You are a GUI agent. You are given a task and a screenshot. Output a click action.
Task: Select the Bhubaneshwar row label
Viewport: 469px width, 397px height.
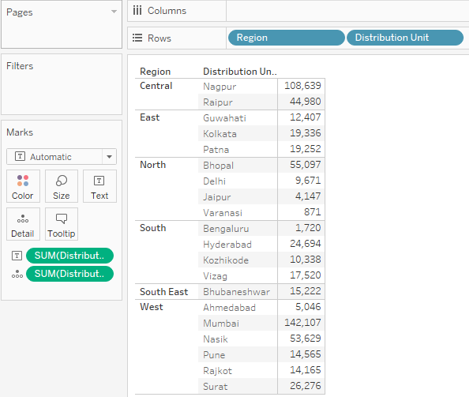236,292
